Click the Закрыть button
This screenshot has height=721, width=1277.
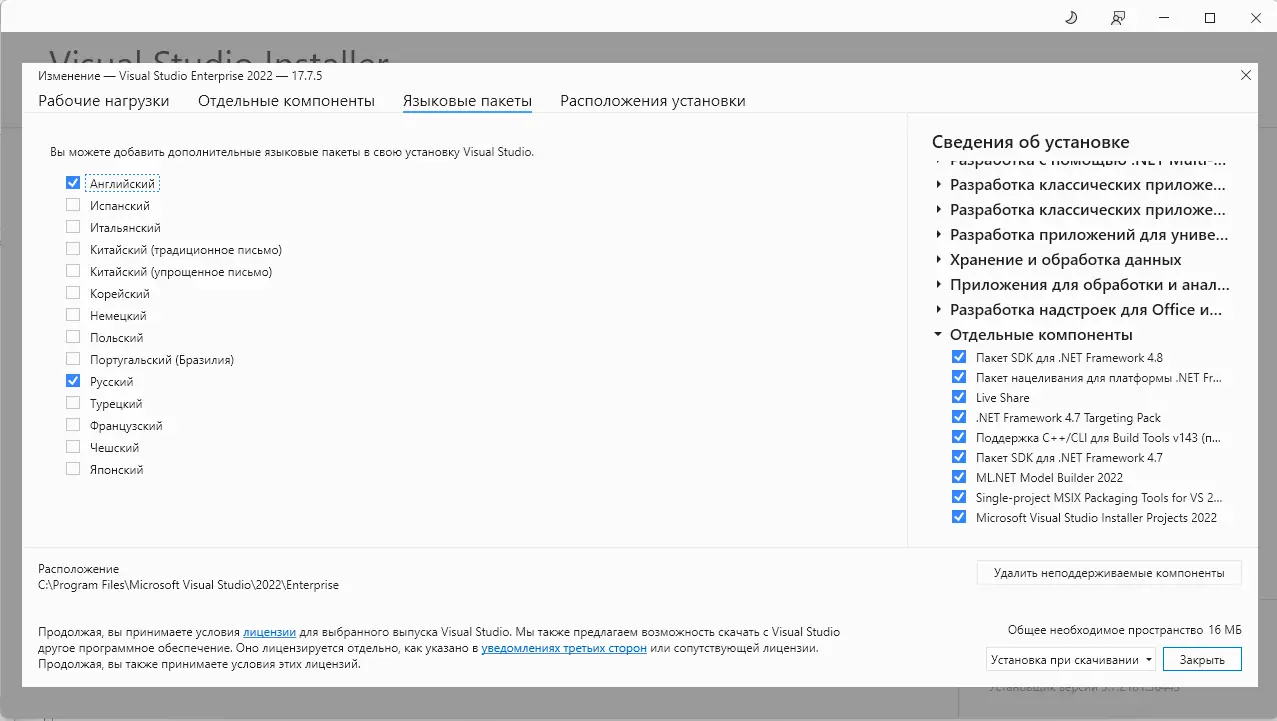coord(1202,660)
